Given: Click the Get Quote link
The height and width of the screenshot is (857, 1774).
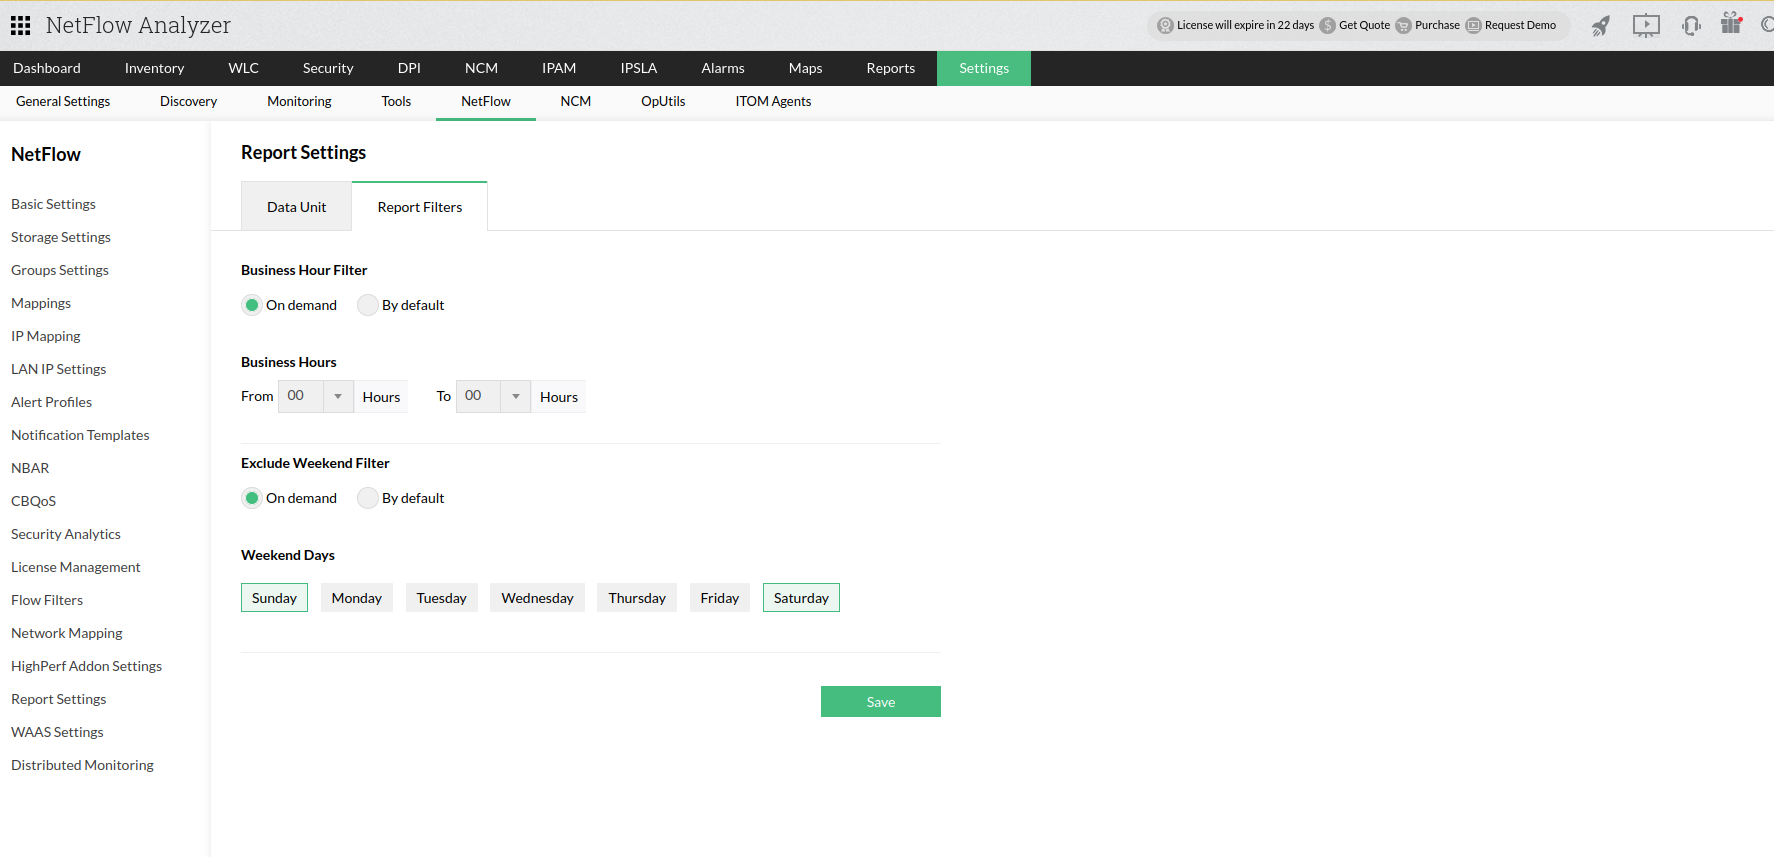Looking at the screenshot, I should click(x=1364, y=25).
